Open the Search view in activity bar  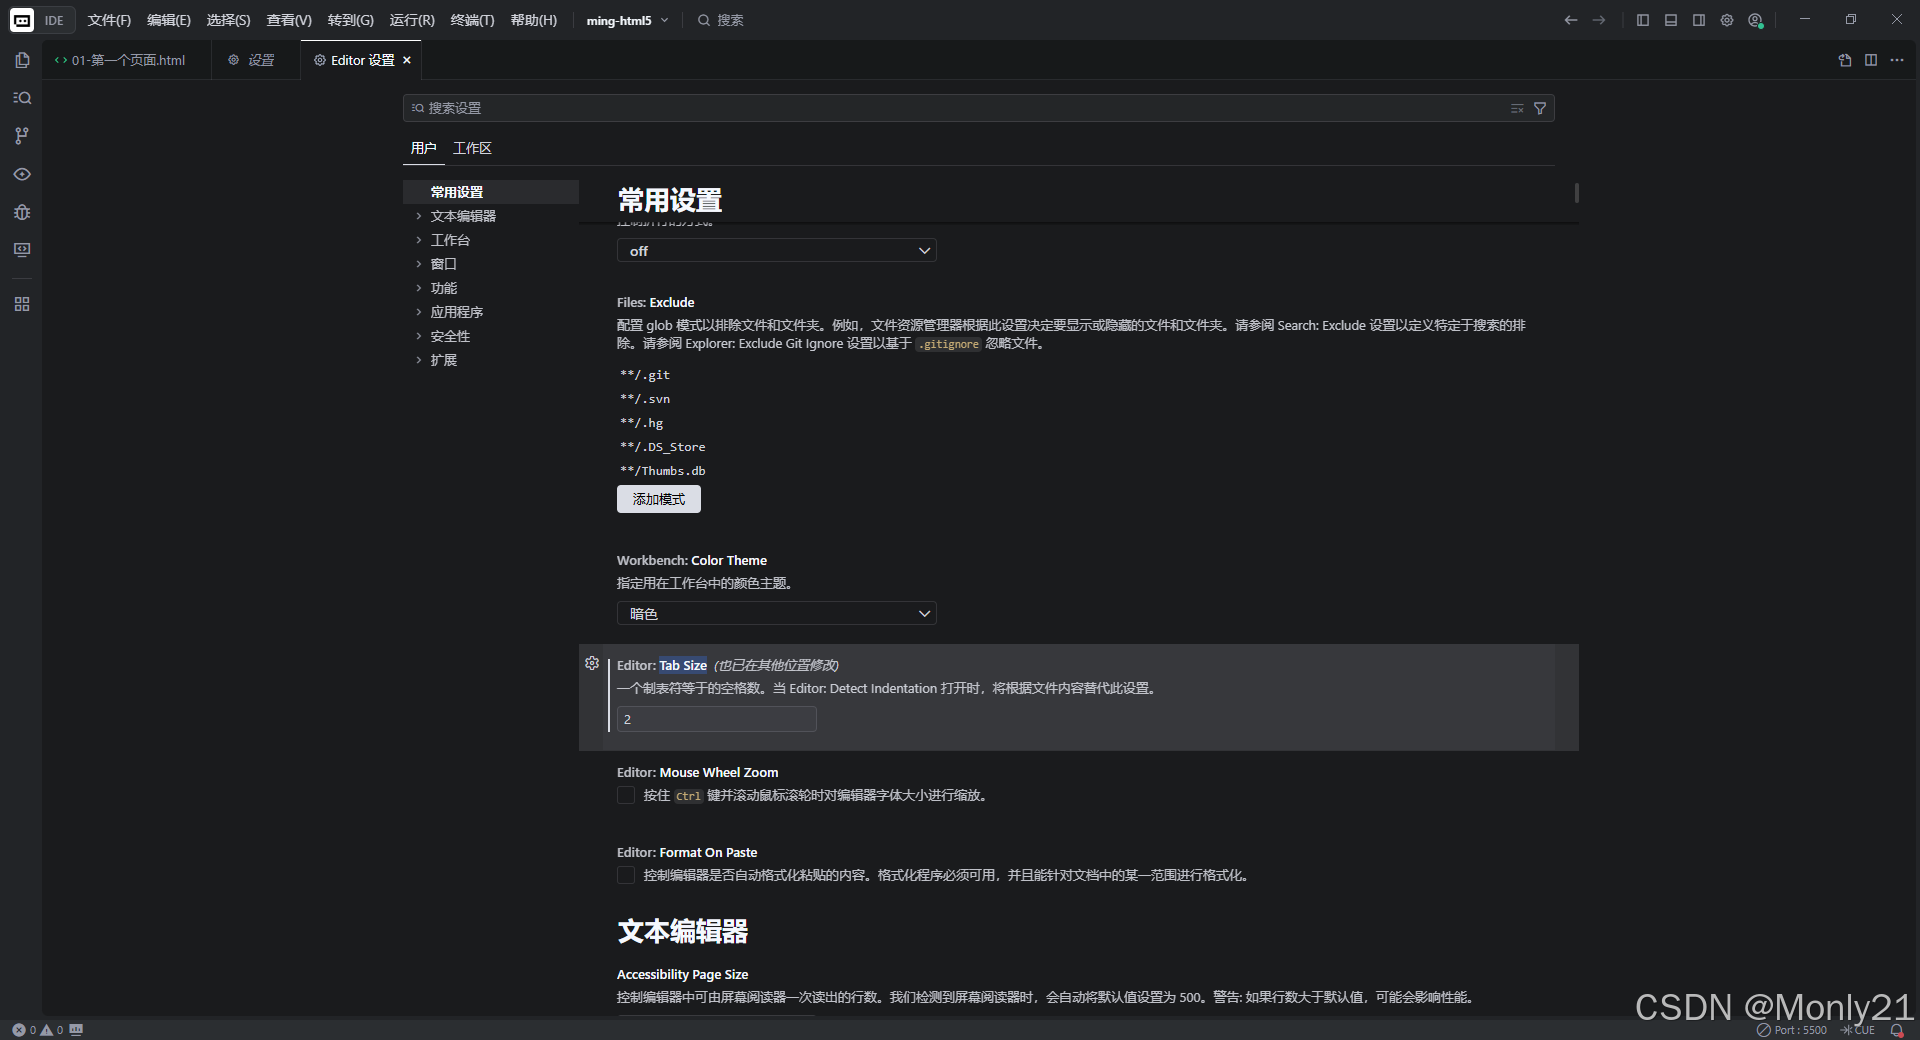[x=22, y=98]
